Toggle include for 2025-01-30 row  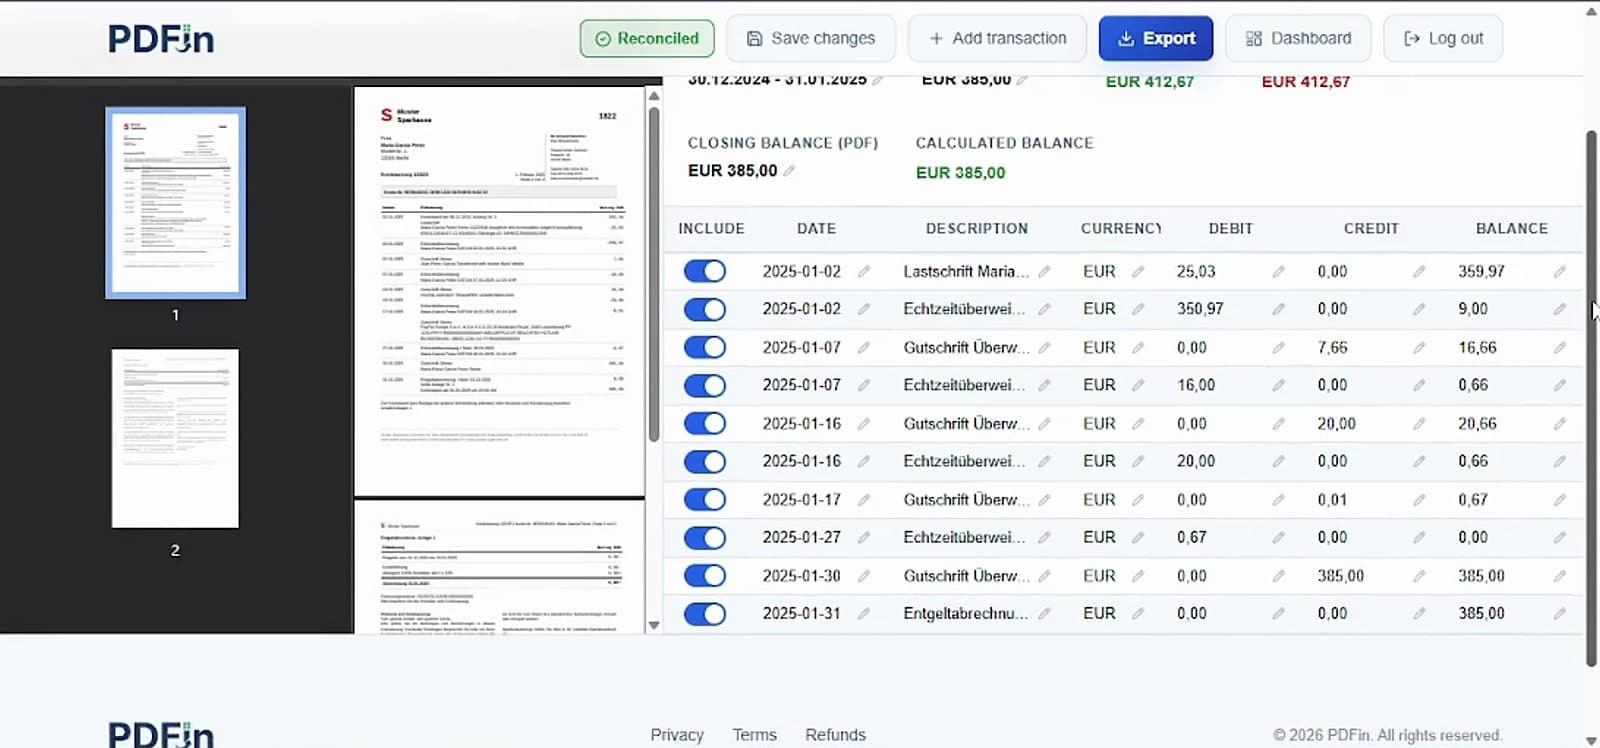pos(705,575)
